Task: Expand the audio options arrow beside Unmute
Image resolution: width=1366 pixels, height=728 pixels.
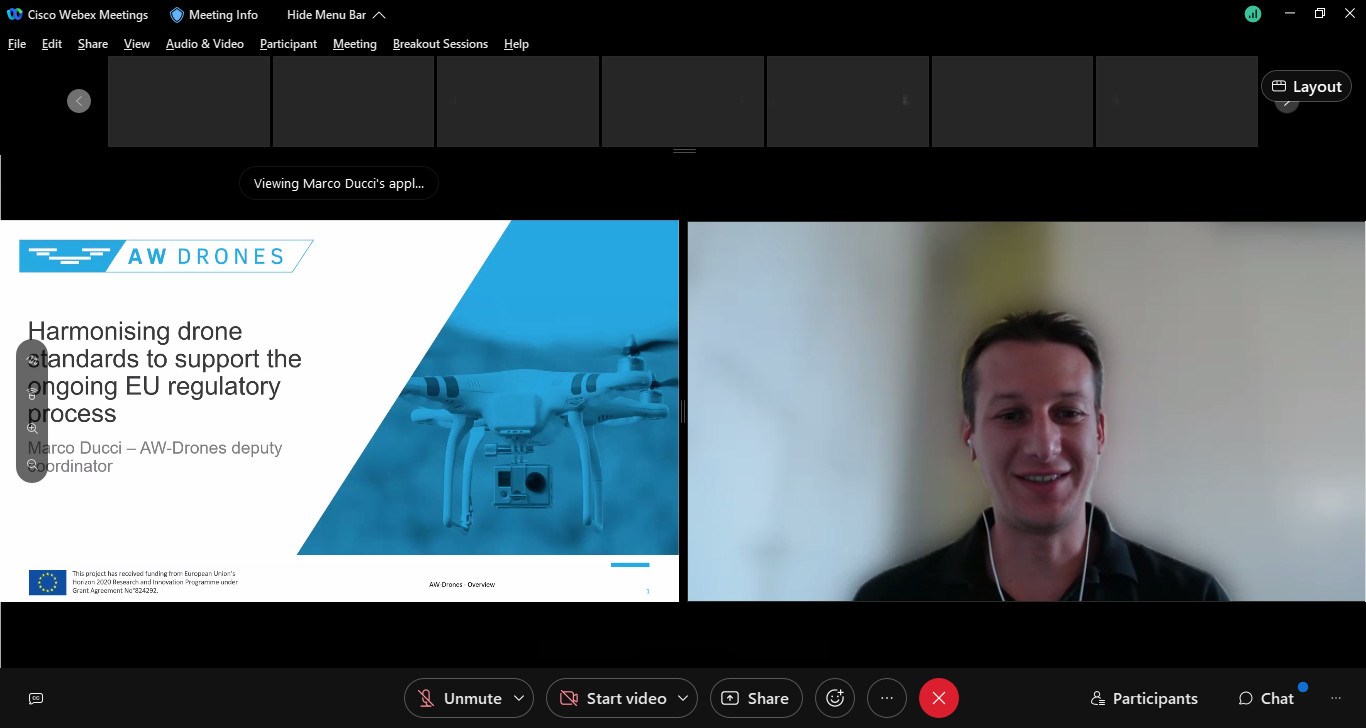Action: 519,698
